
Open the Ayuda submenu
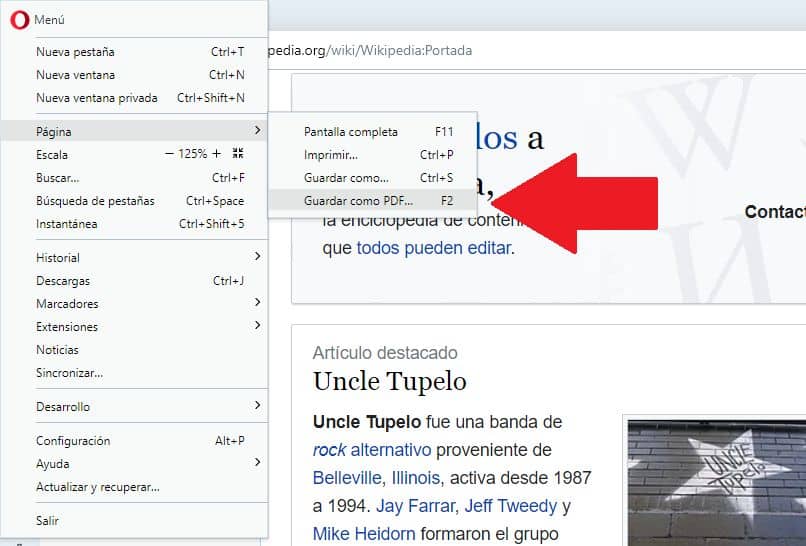(x=134, y=464)
